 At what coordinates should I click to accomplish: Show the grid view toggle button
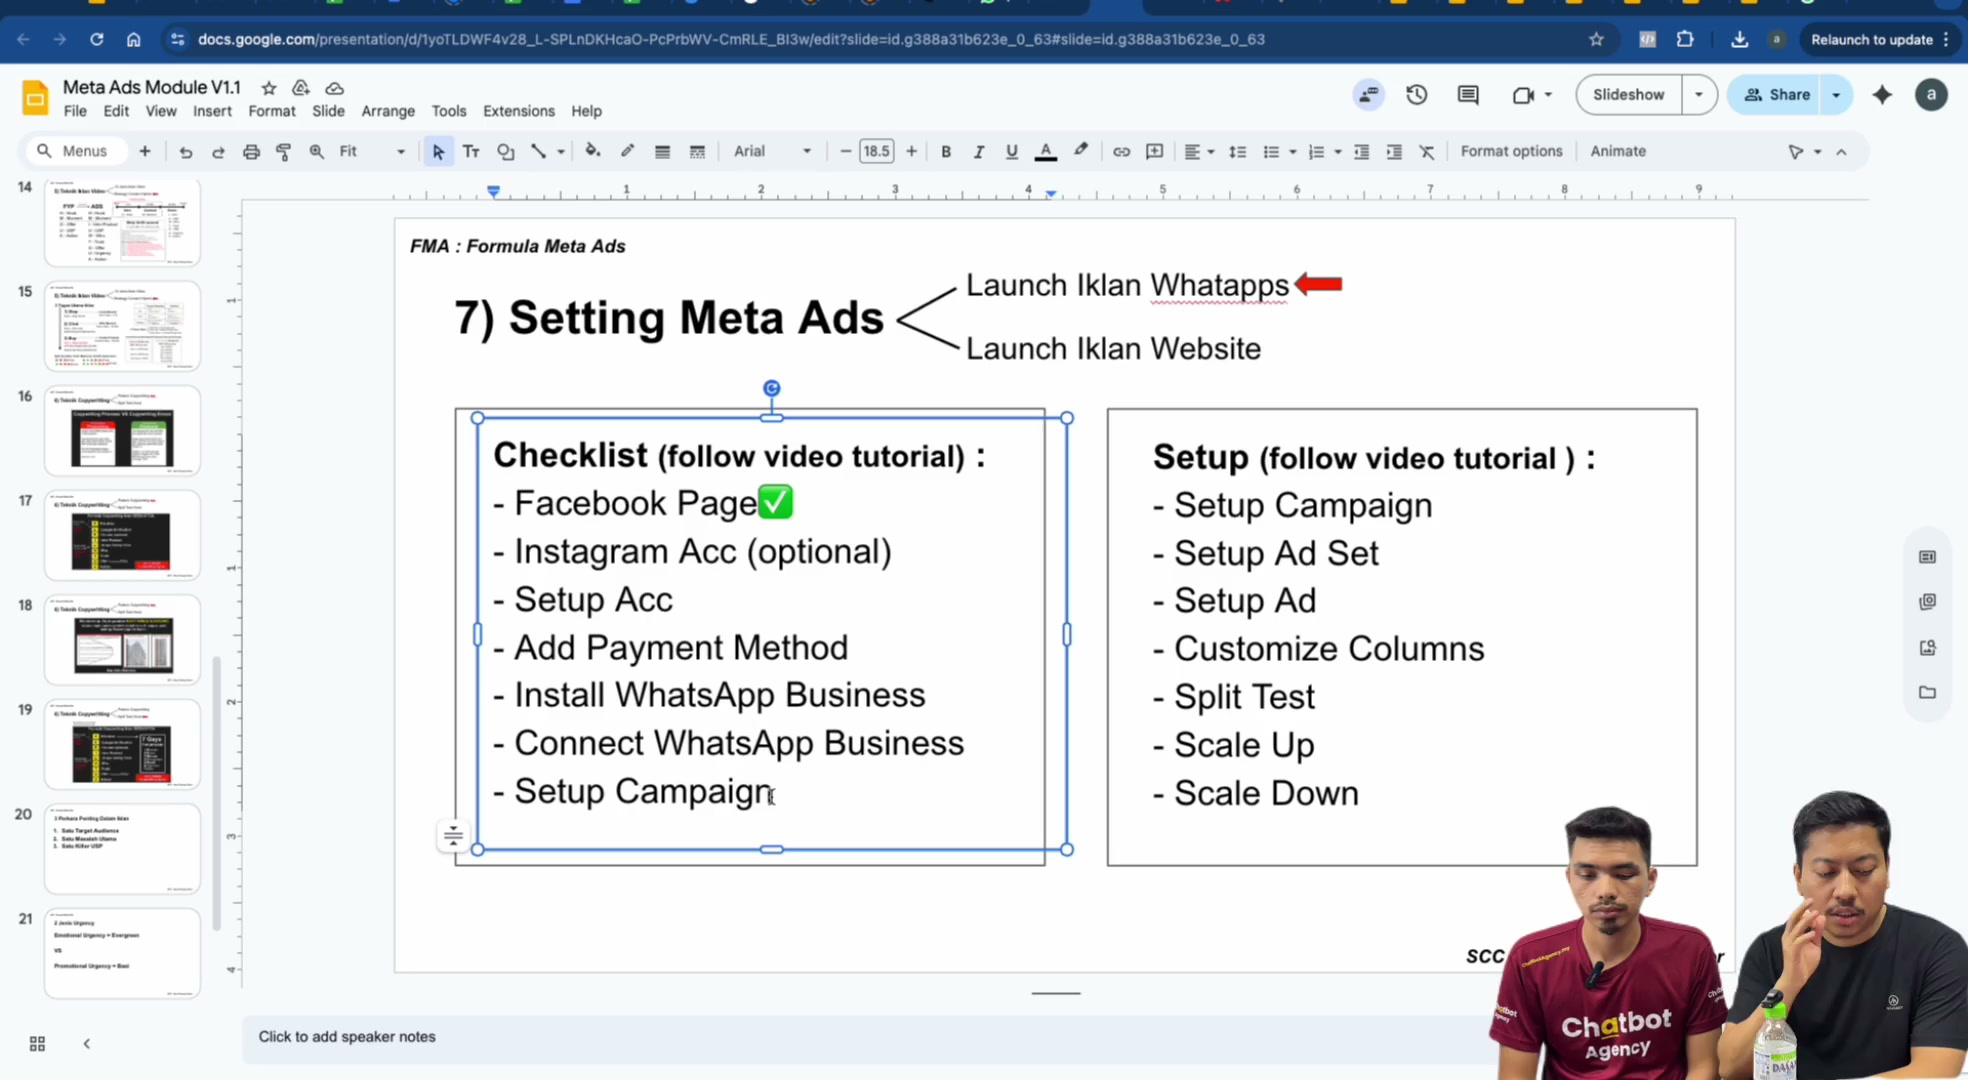pyautogui.click(x=37, y=1044)
